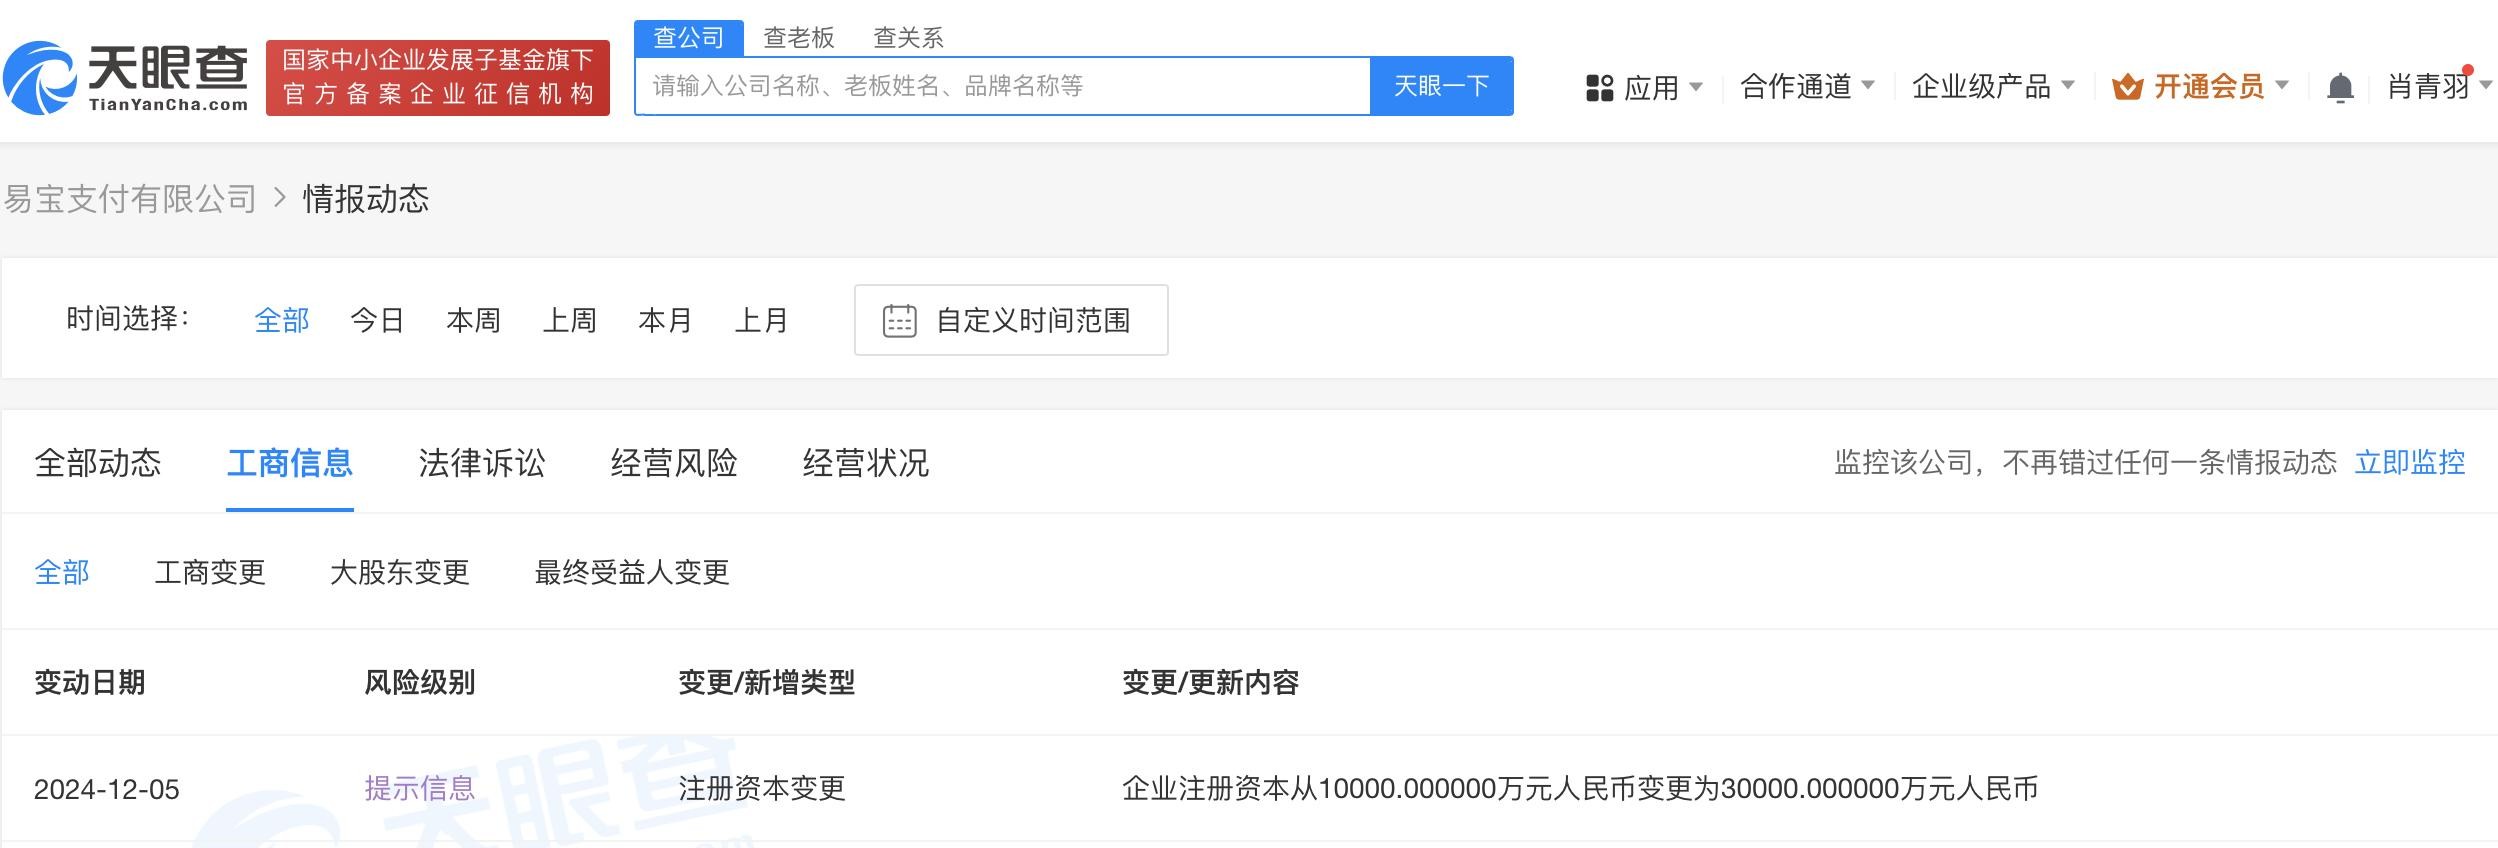Viewport: 2498px width, 848px height.
Task: Click the calendar icon for custom range
Action: [x=899, y=320]
